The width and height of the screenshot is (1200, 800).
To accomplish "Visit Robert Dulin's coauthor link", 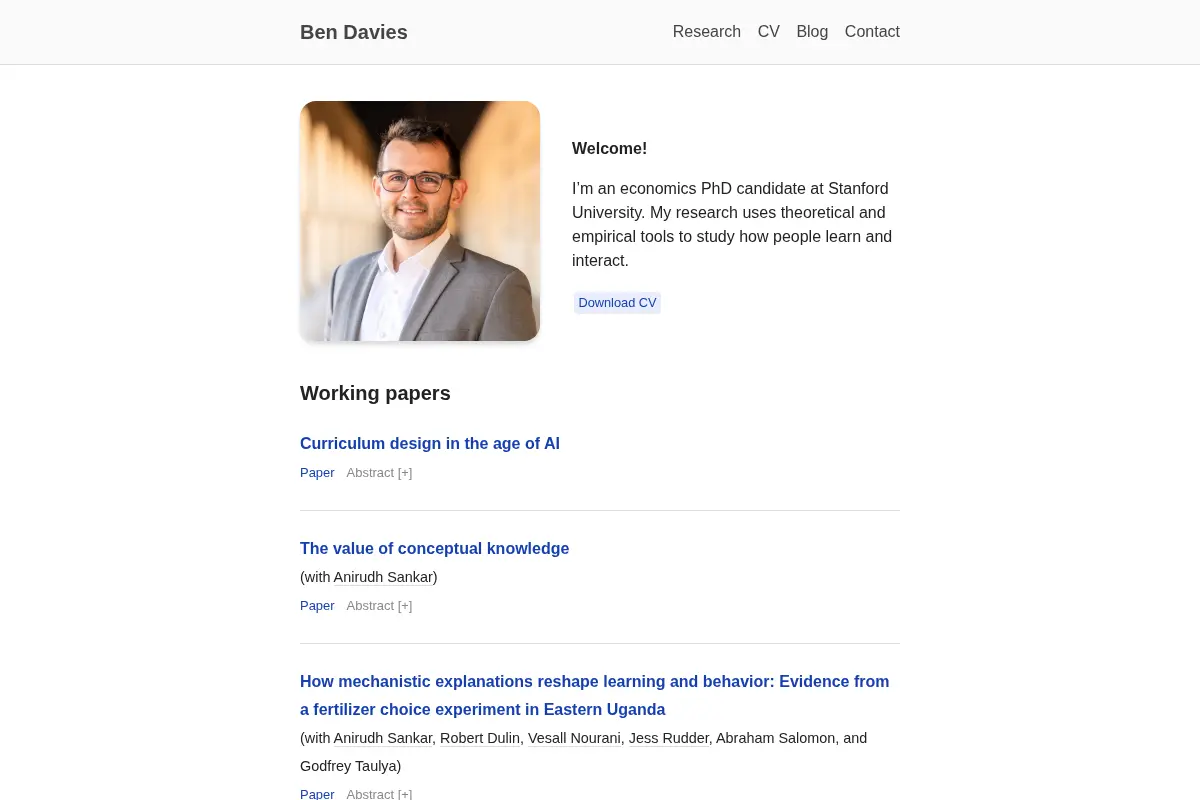I will (x=480, y=738).
